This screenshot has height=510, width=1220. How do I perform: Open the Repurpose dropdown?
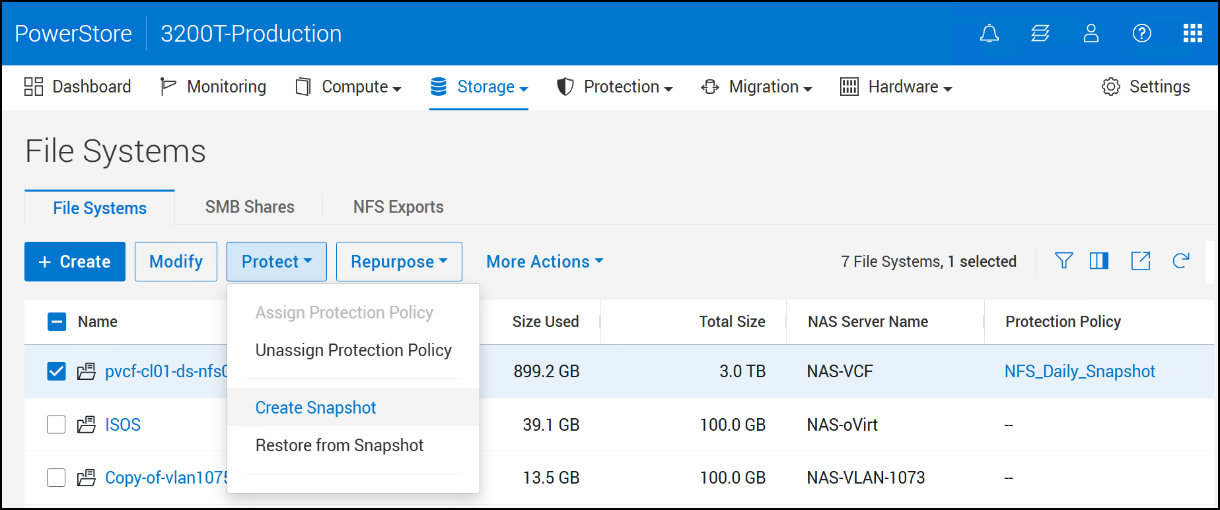[399, 262]
